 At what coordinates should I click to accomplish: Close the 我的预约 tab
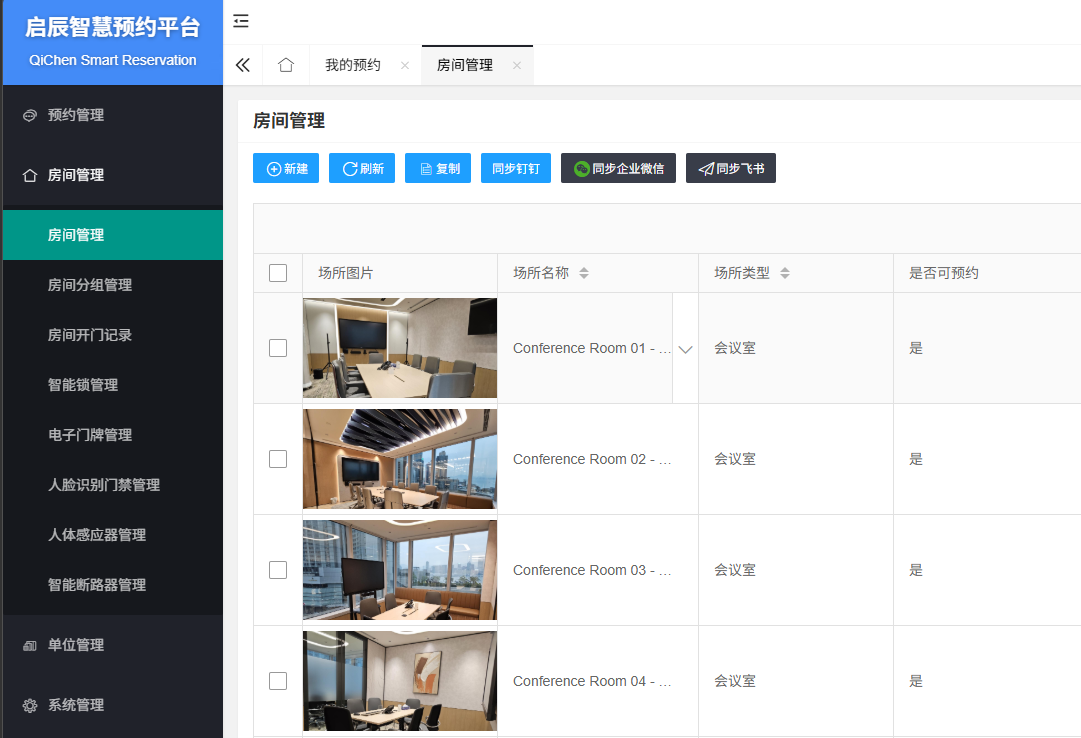[405, 66]
